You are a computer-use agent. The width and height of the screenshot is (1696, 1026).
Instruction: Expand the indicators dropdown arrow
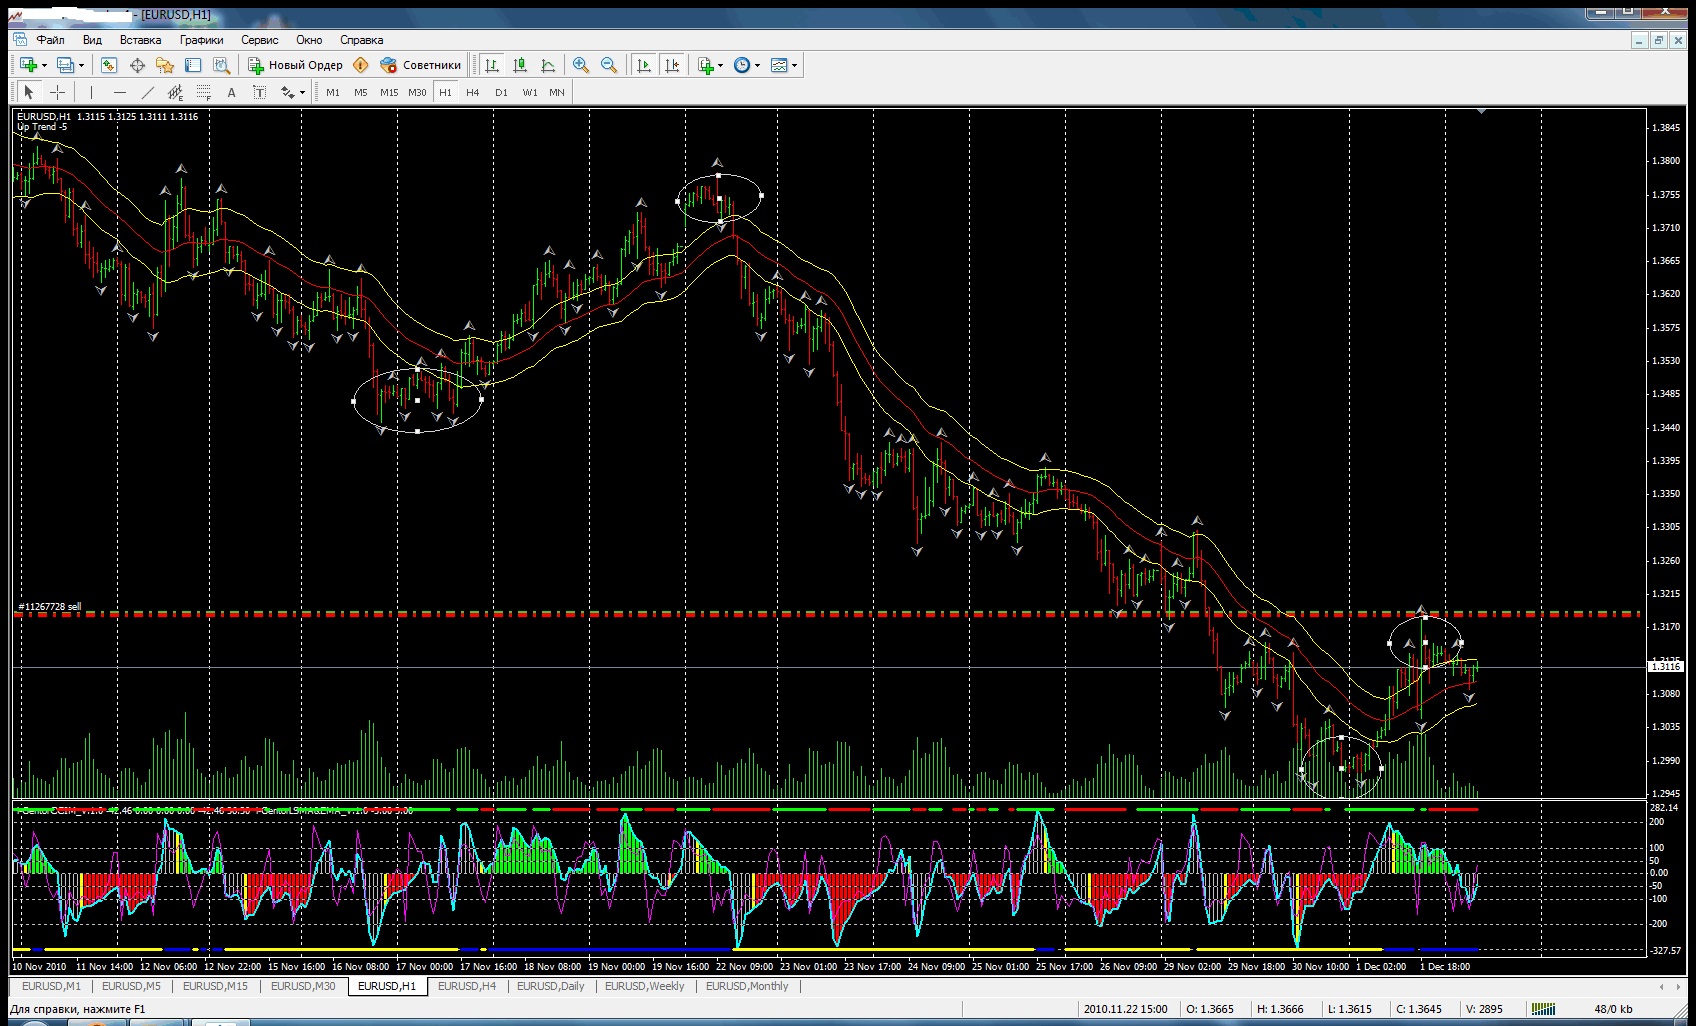pyautogui.click(x=720, y=65)
